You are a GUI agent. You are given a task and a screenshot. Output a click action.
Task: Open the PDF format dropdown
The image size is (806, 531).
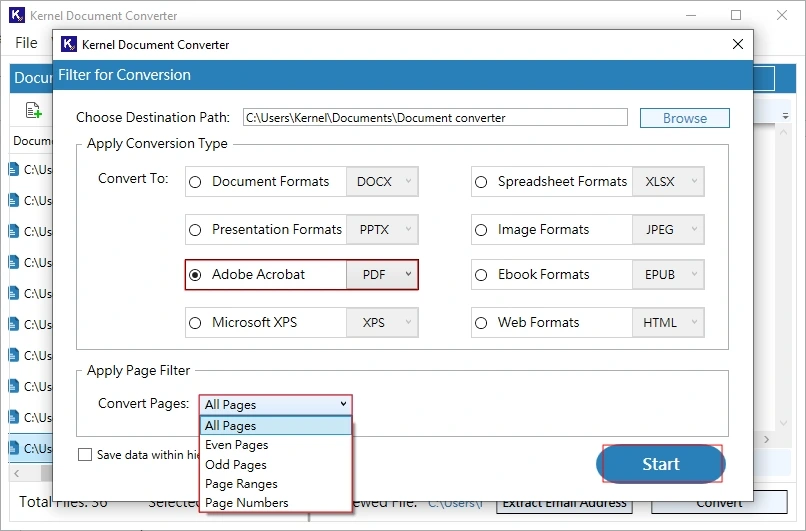tap(382, 274)
